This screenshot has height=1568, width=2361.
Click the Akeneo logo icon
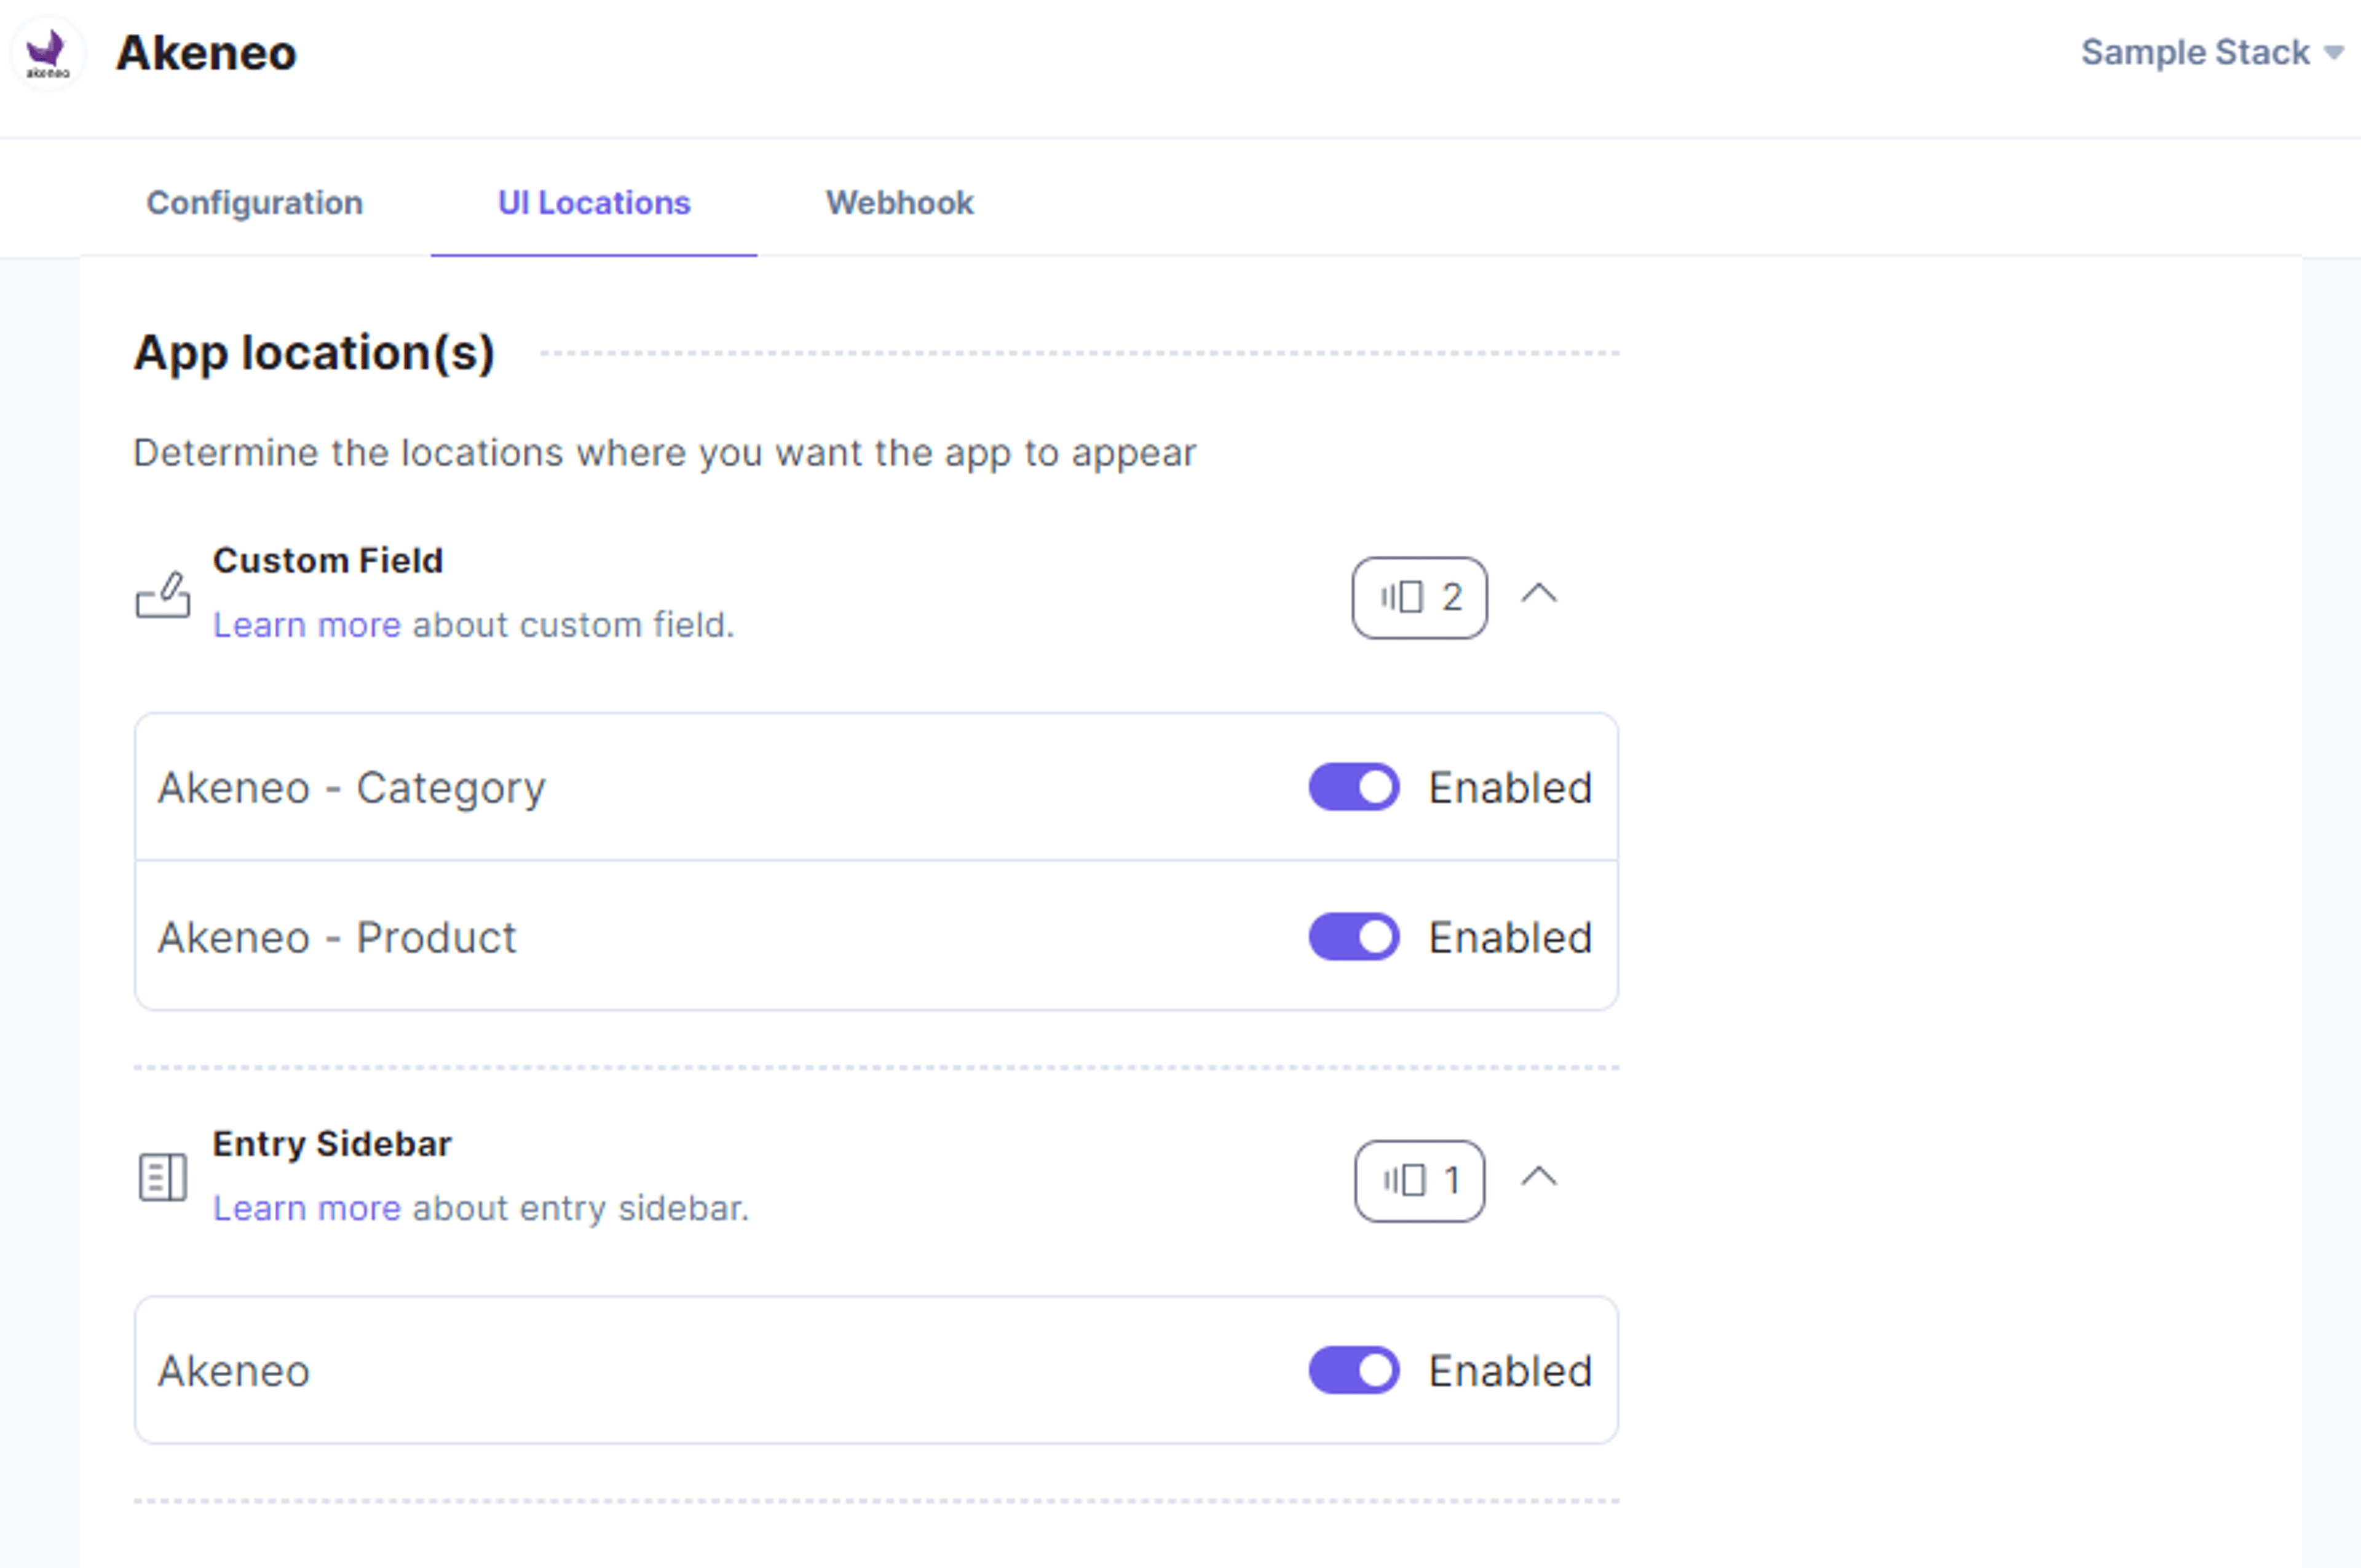[47, 53]
